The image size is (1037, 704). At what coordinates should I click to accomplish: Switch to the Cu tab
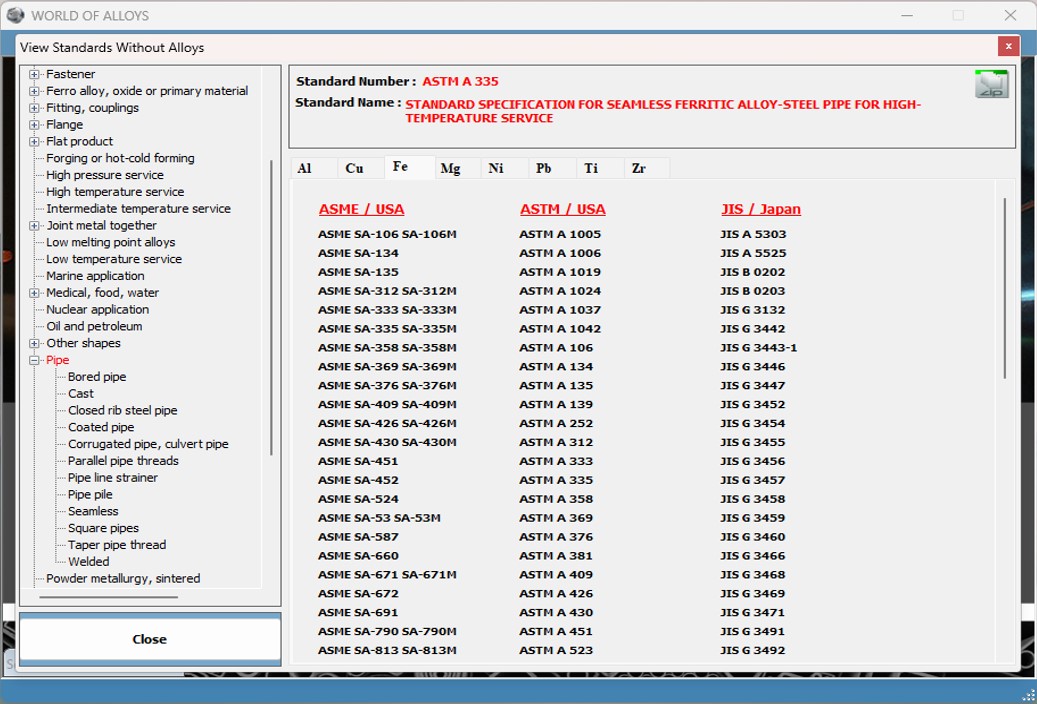point(361,168)
